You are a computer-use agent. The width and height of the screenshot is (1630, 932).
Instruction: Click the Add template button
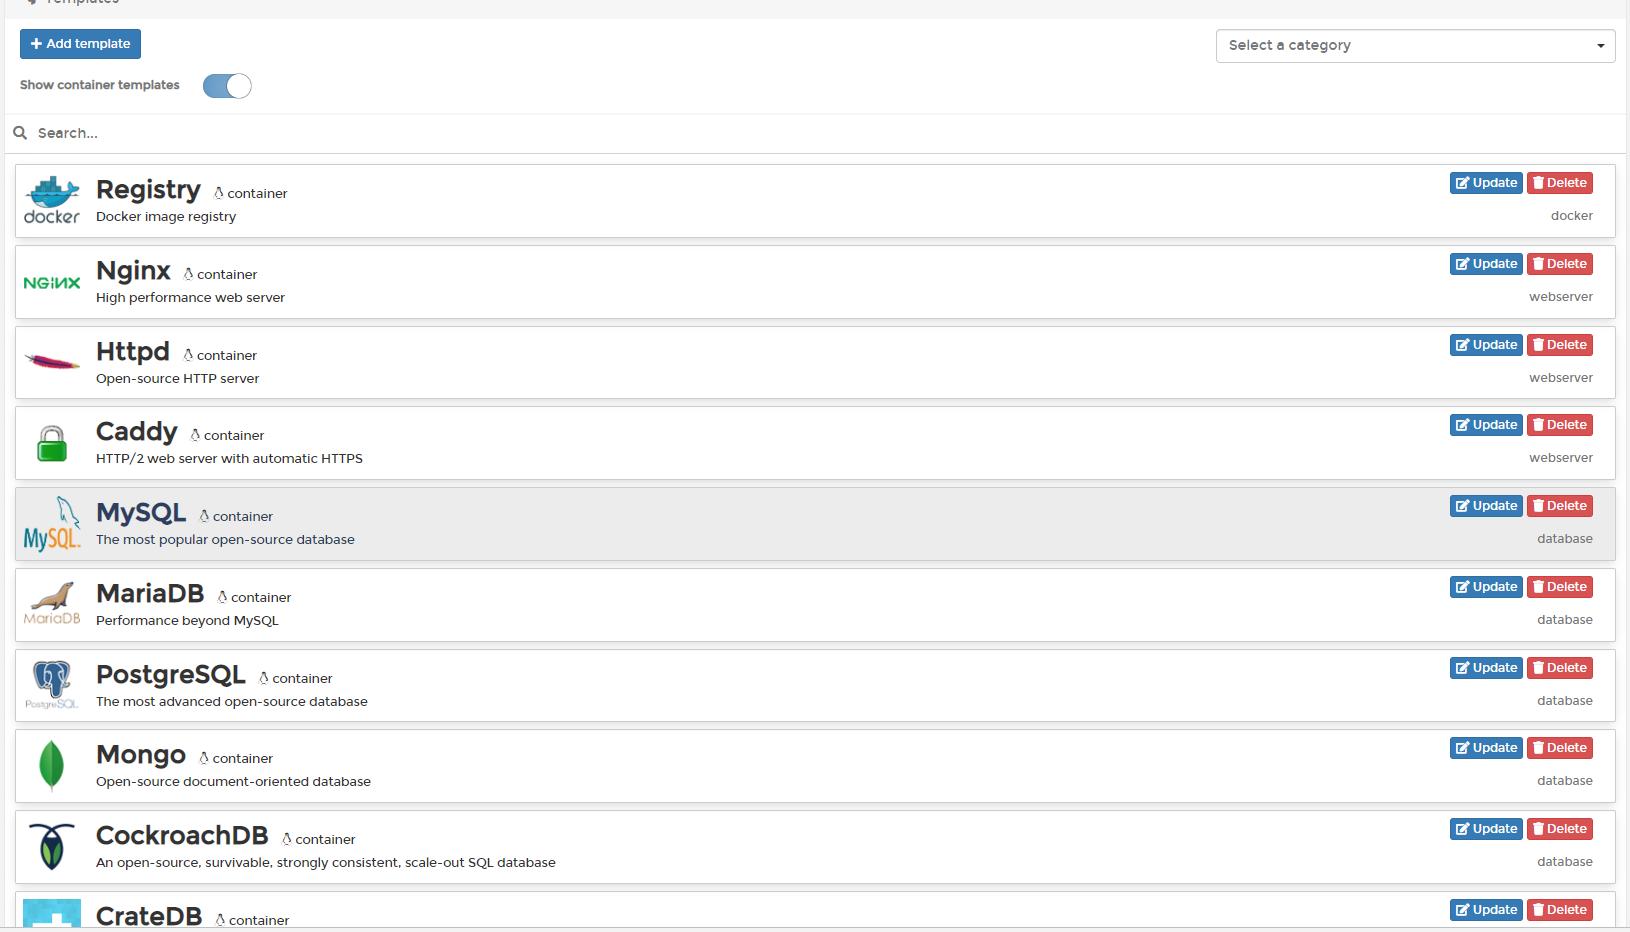[80, 44]
